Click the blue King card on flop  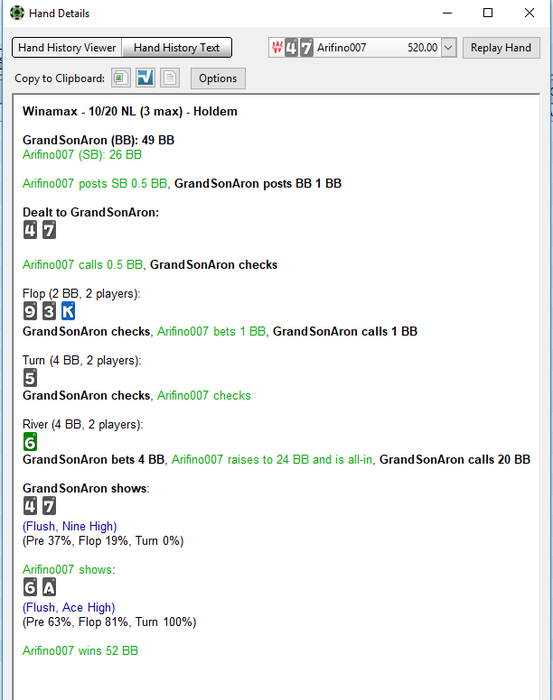point(68,311)
